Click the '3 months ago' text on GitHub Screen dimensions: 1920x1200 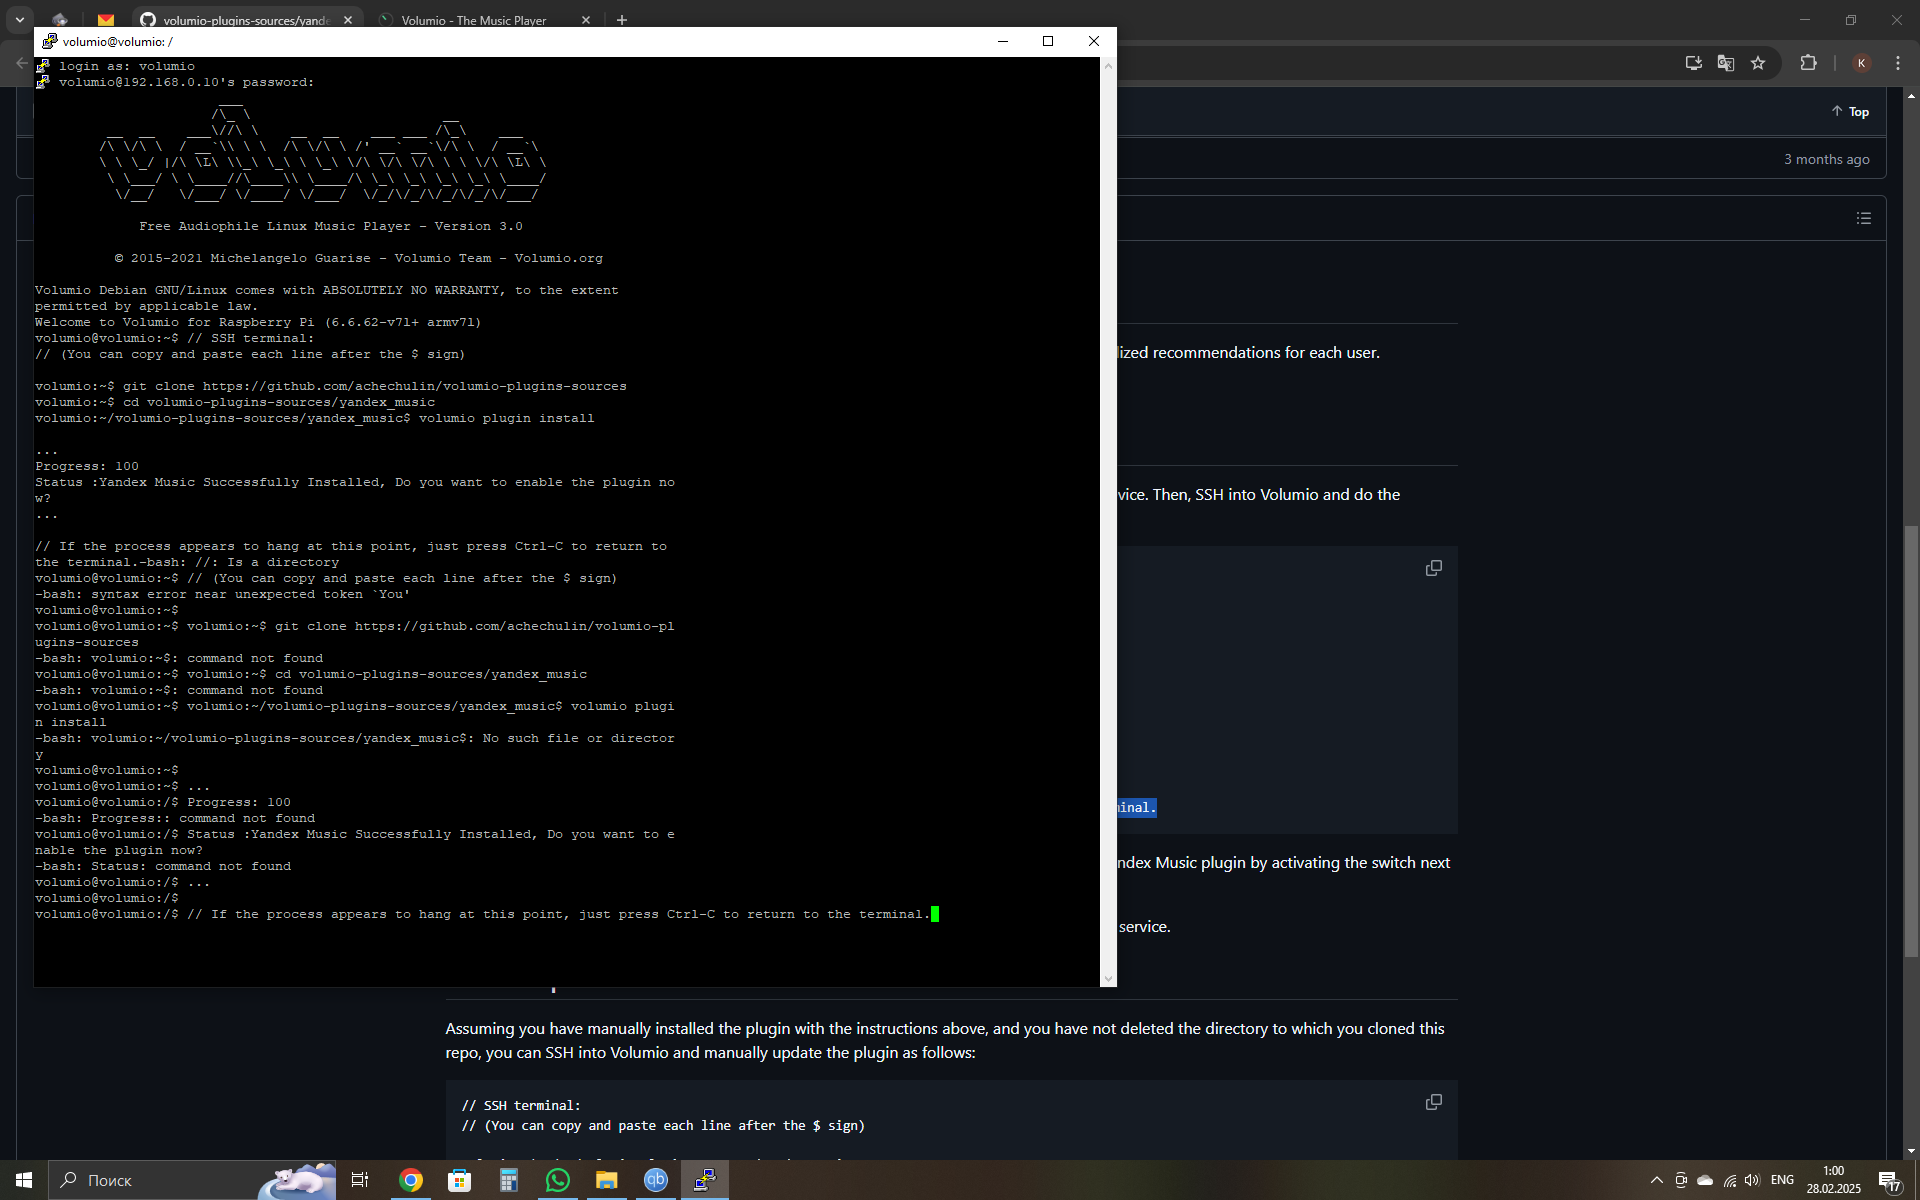(x=1826, y=159)
